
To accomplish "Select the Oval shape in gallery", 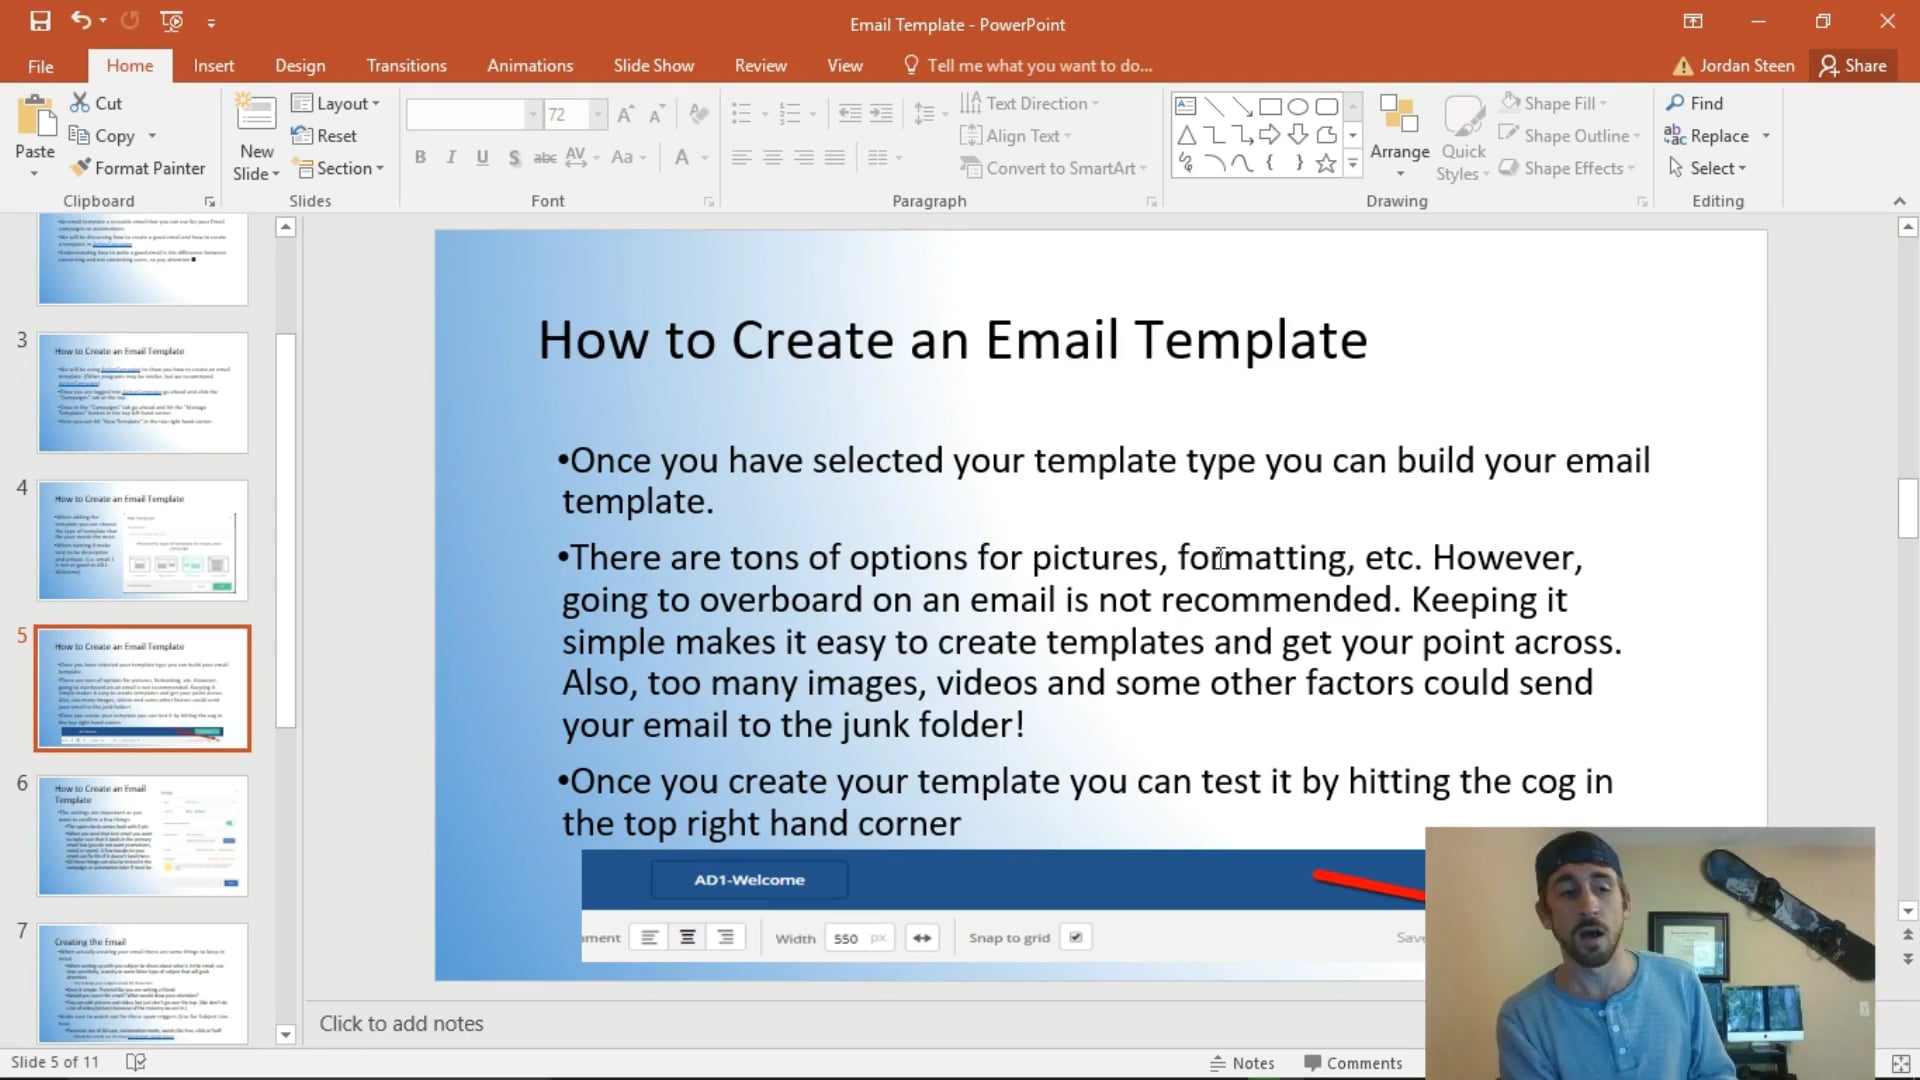I will click(x=1298, y=106).
